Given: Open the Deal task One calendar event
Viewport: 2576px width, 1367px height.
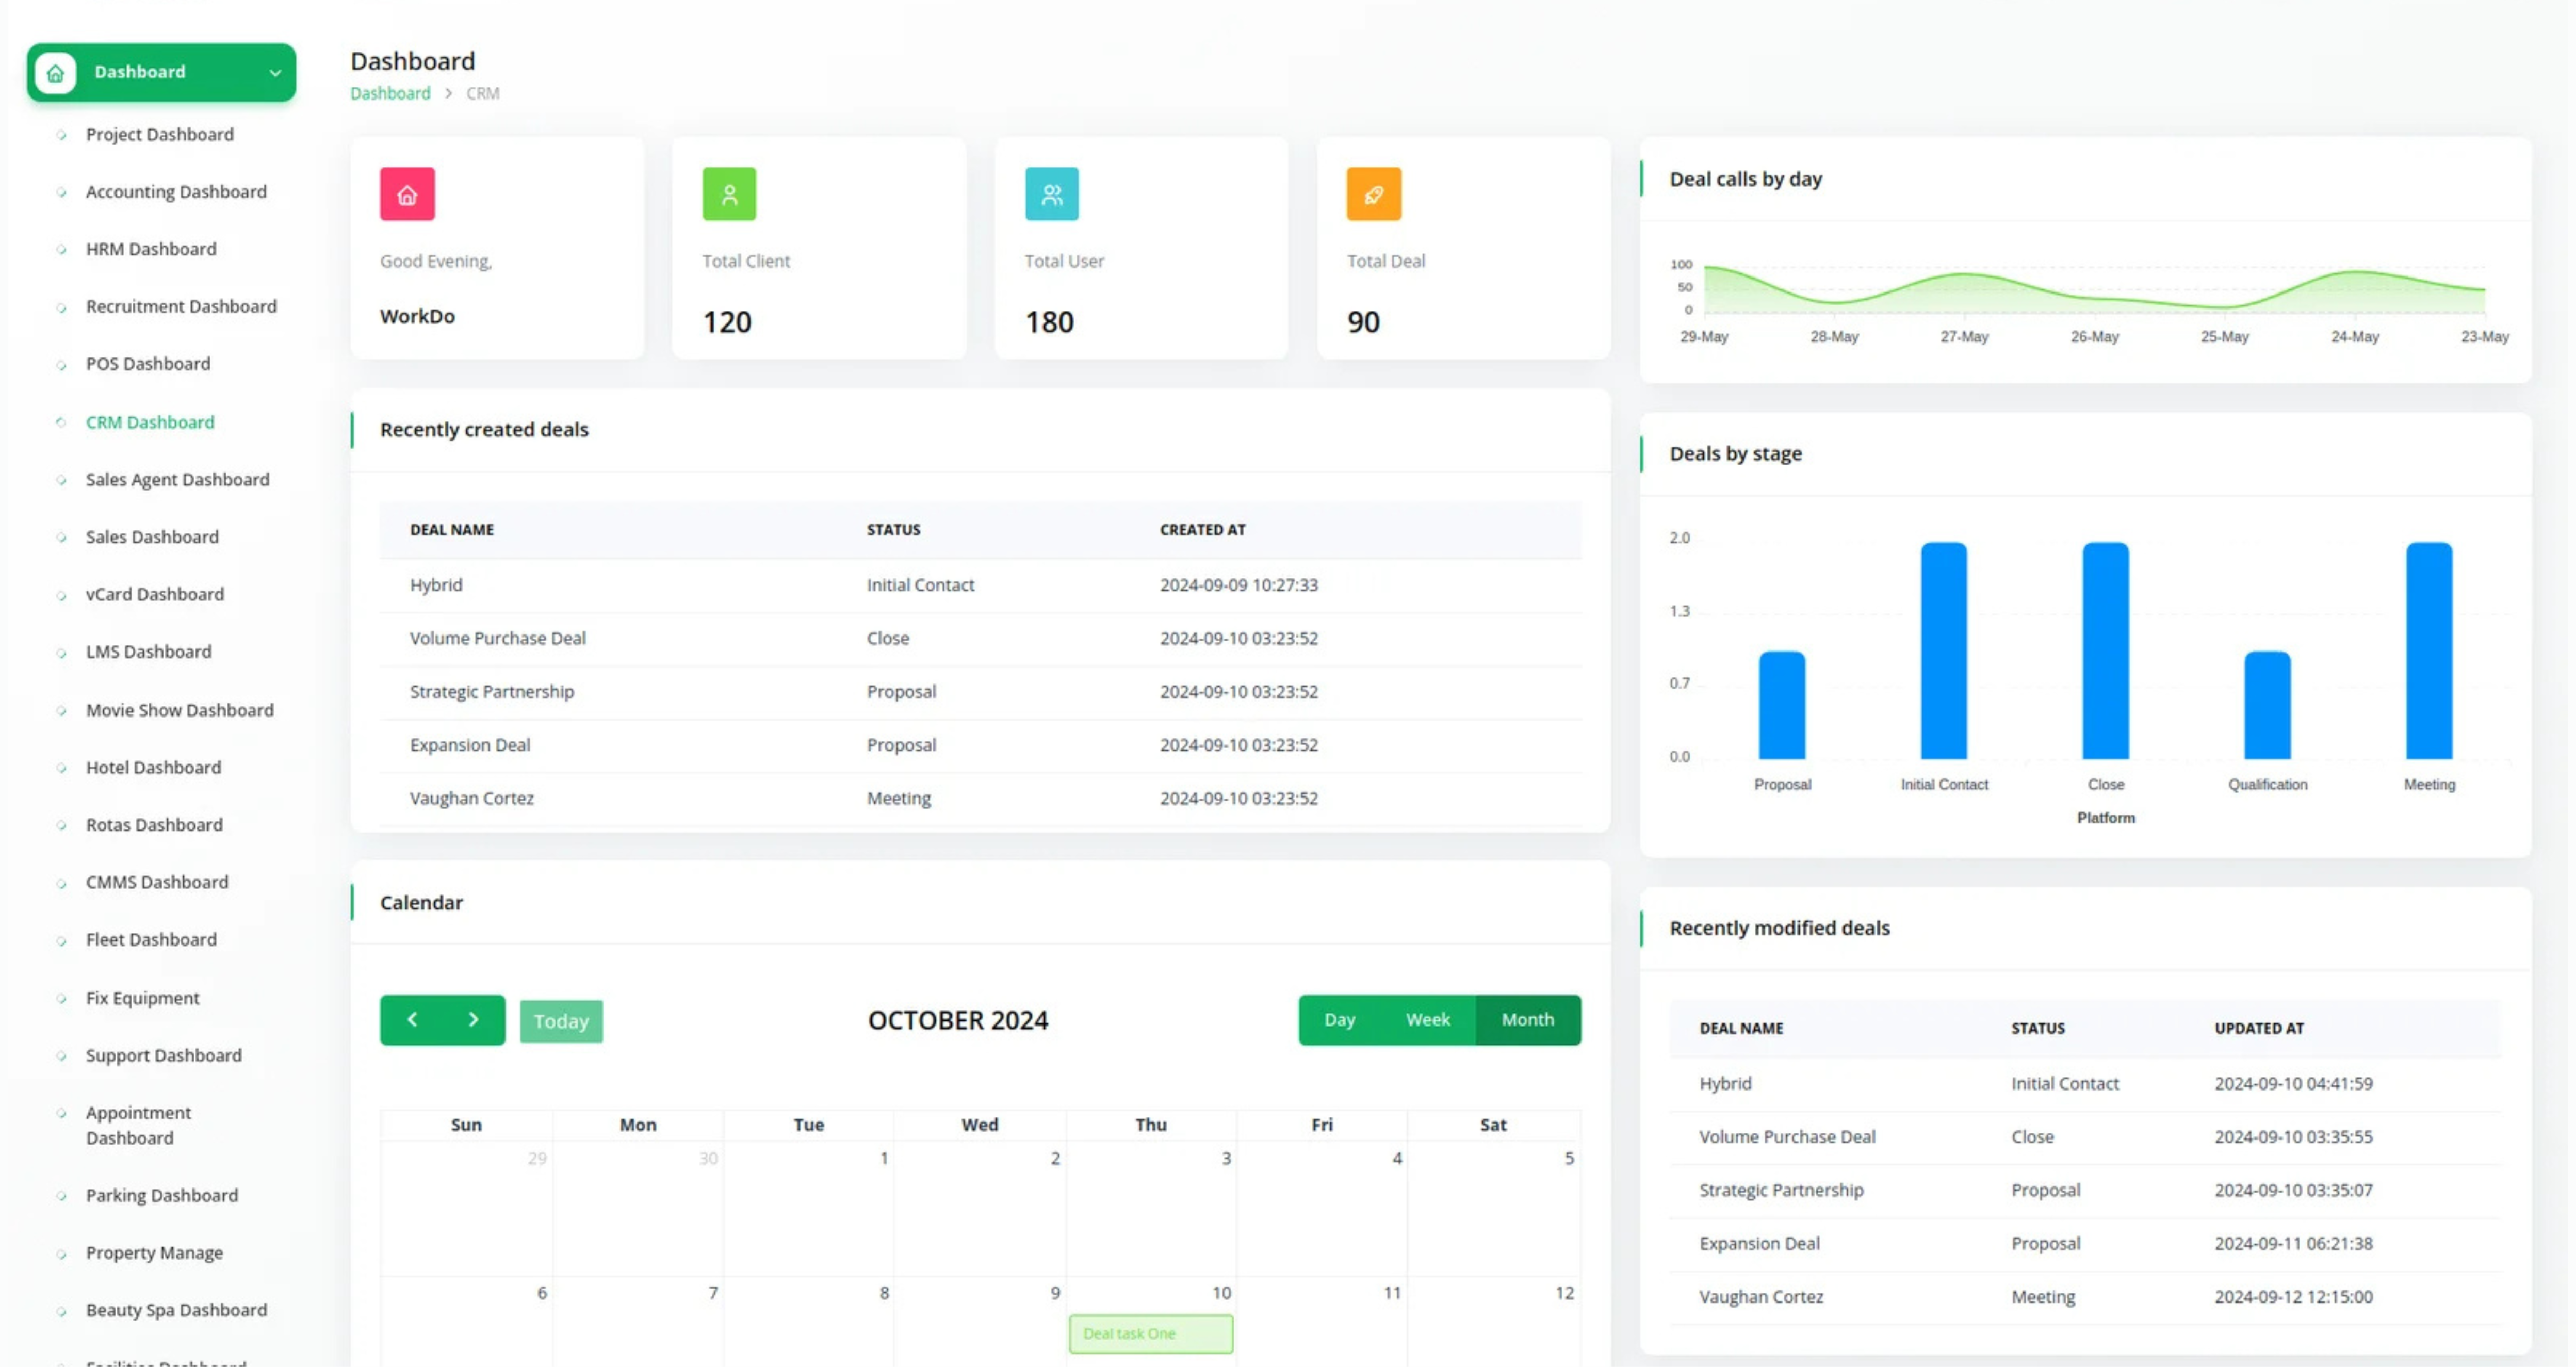Looking at the screenshot, I should (1150, 1333).
